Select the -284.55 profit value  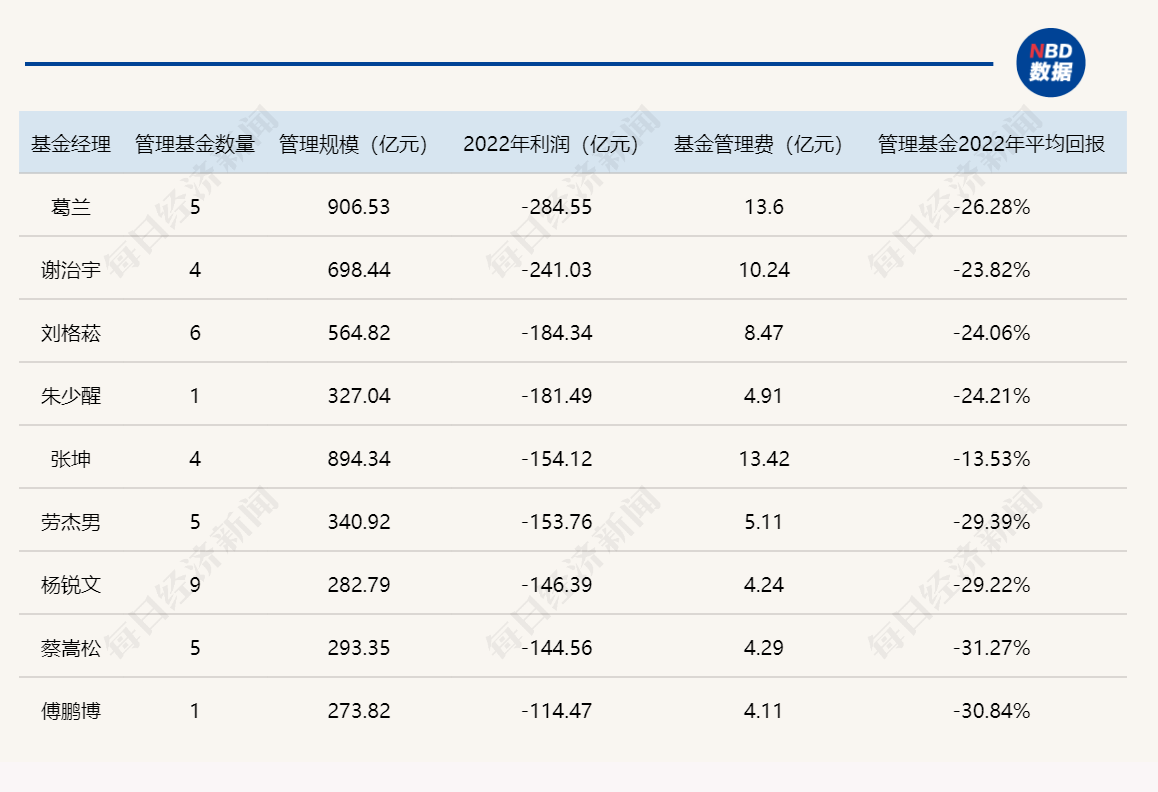pyautogui.click(x=557, y=207)
